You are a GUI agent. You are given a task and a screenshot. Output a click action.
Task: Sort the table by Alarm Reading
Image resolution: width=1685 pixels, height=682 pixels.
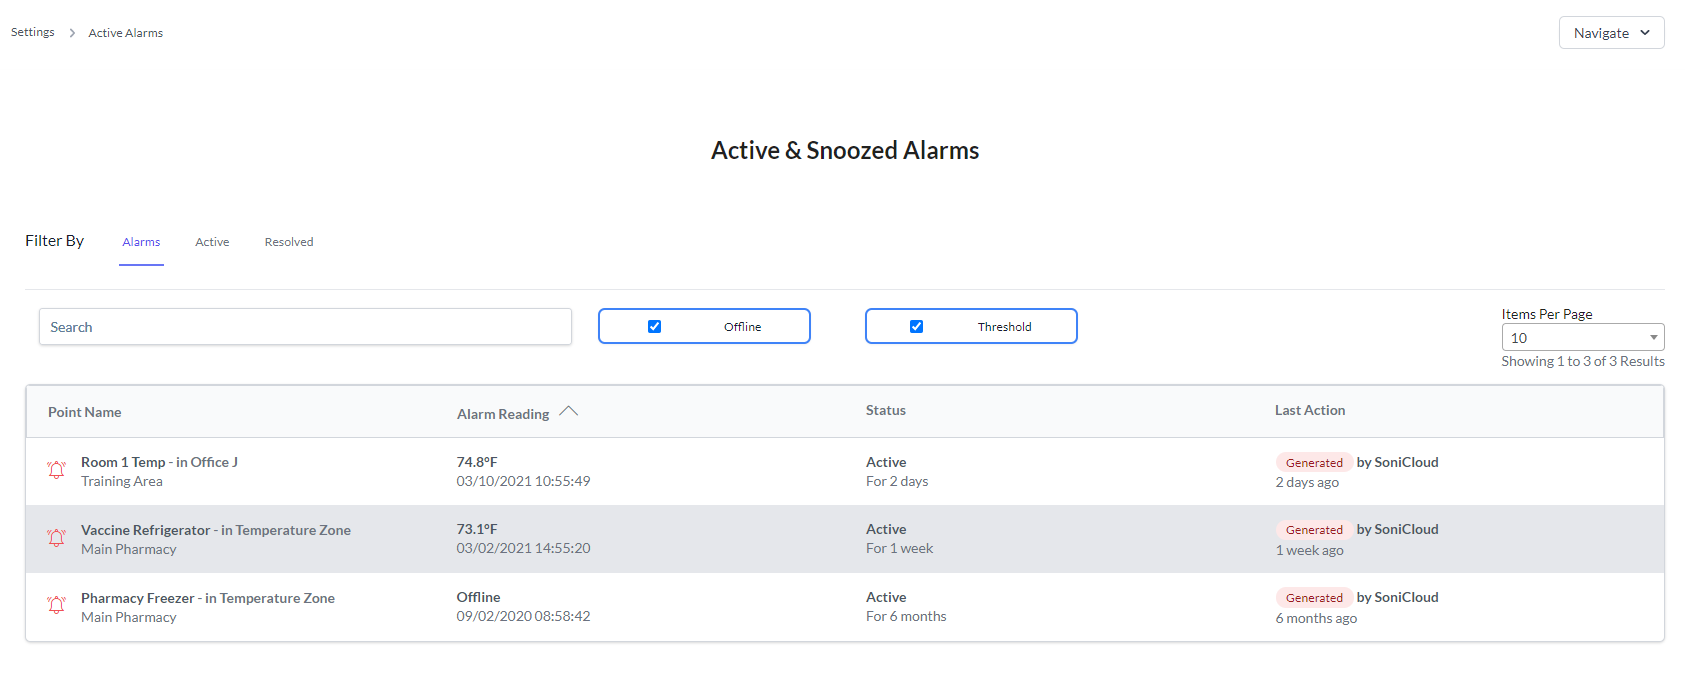pyautogui.click(x=503, y=413)
